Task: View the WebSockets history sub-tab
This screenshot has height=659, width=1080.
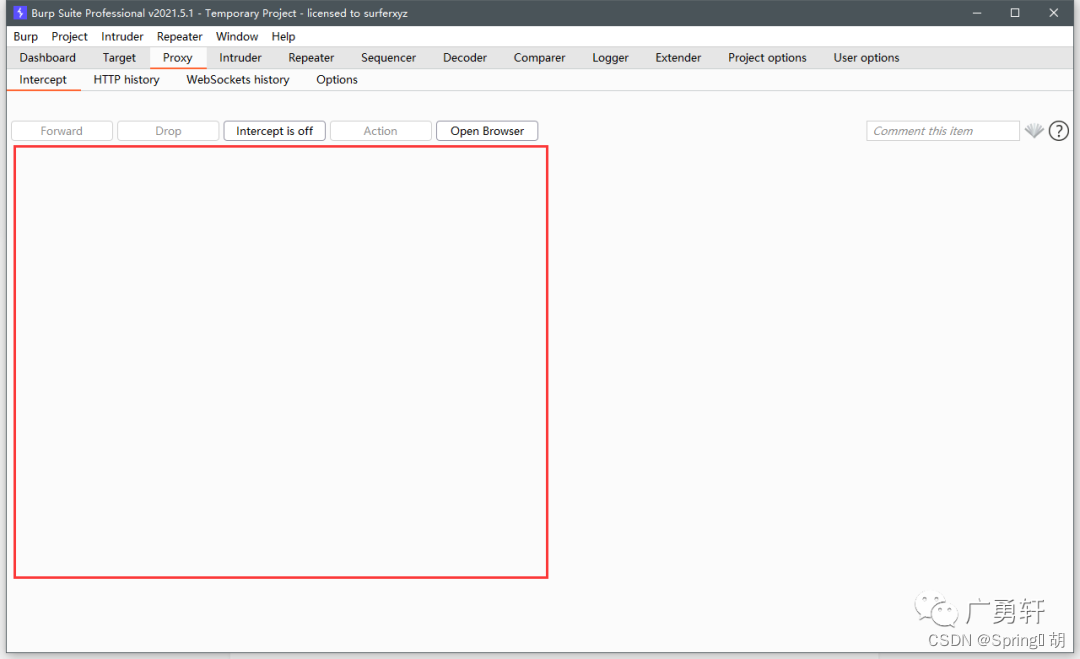Action: point(238,80)
